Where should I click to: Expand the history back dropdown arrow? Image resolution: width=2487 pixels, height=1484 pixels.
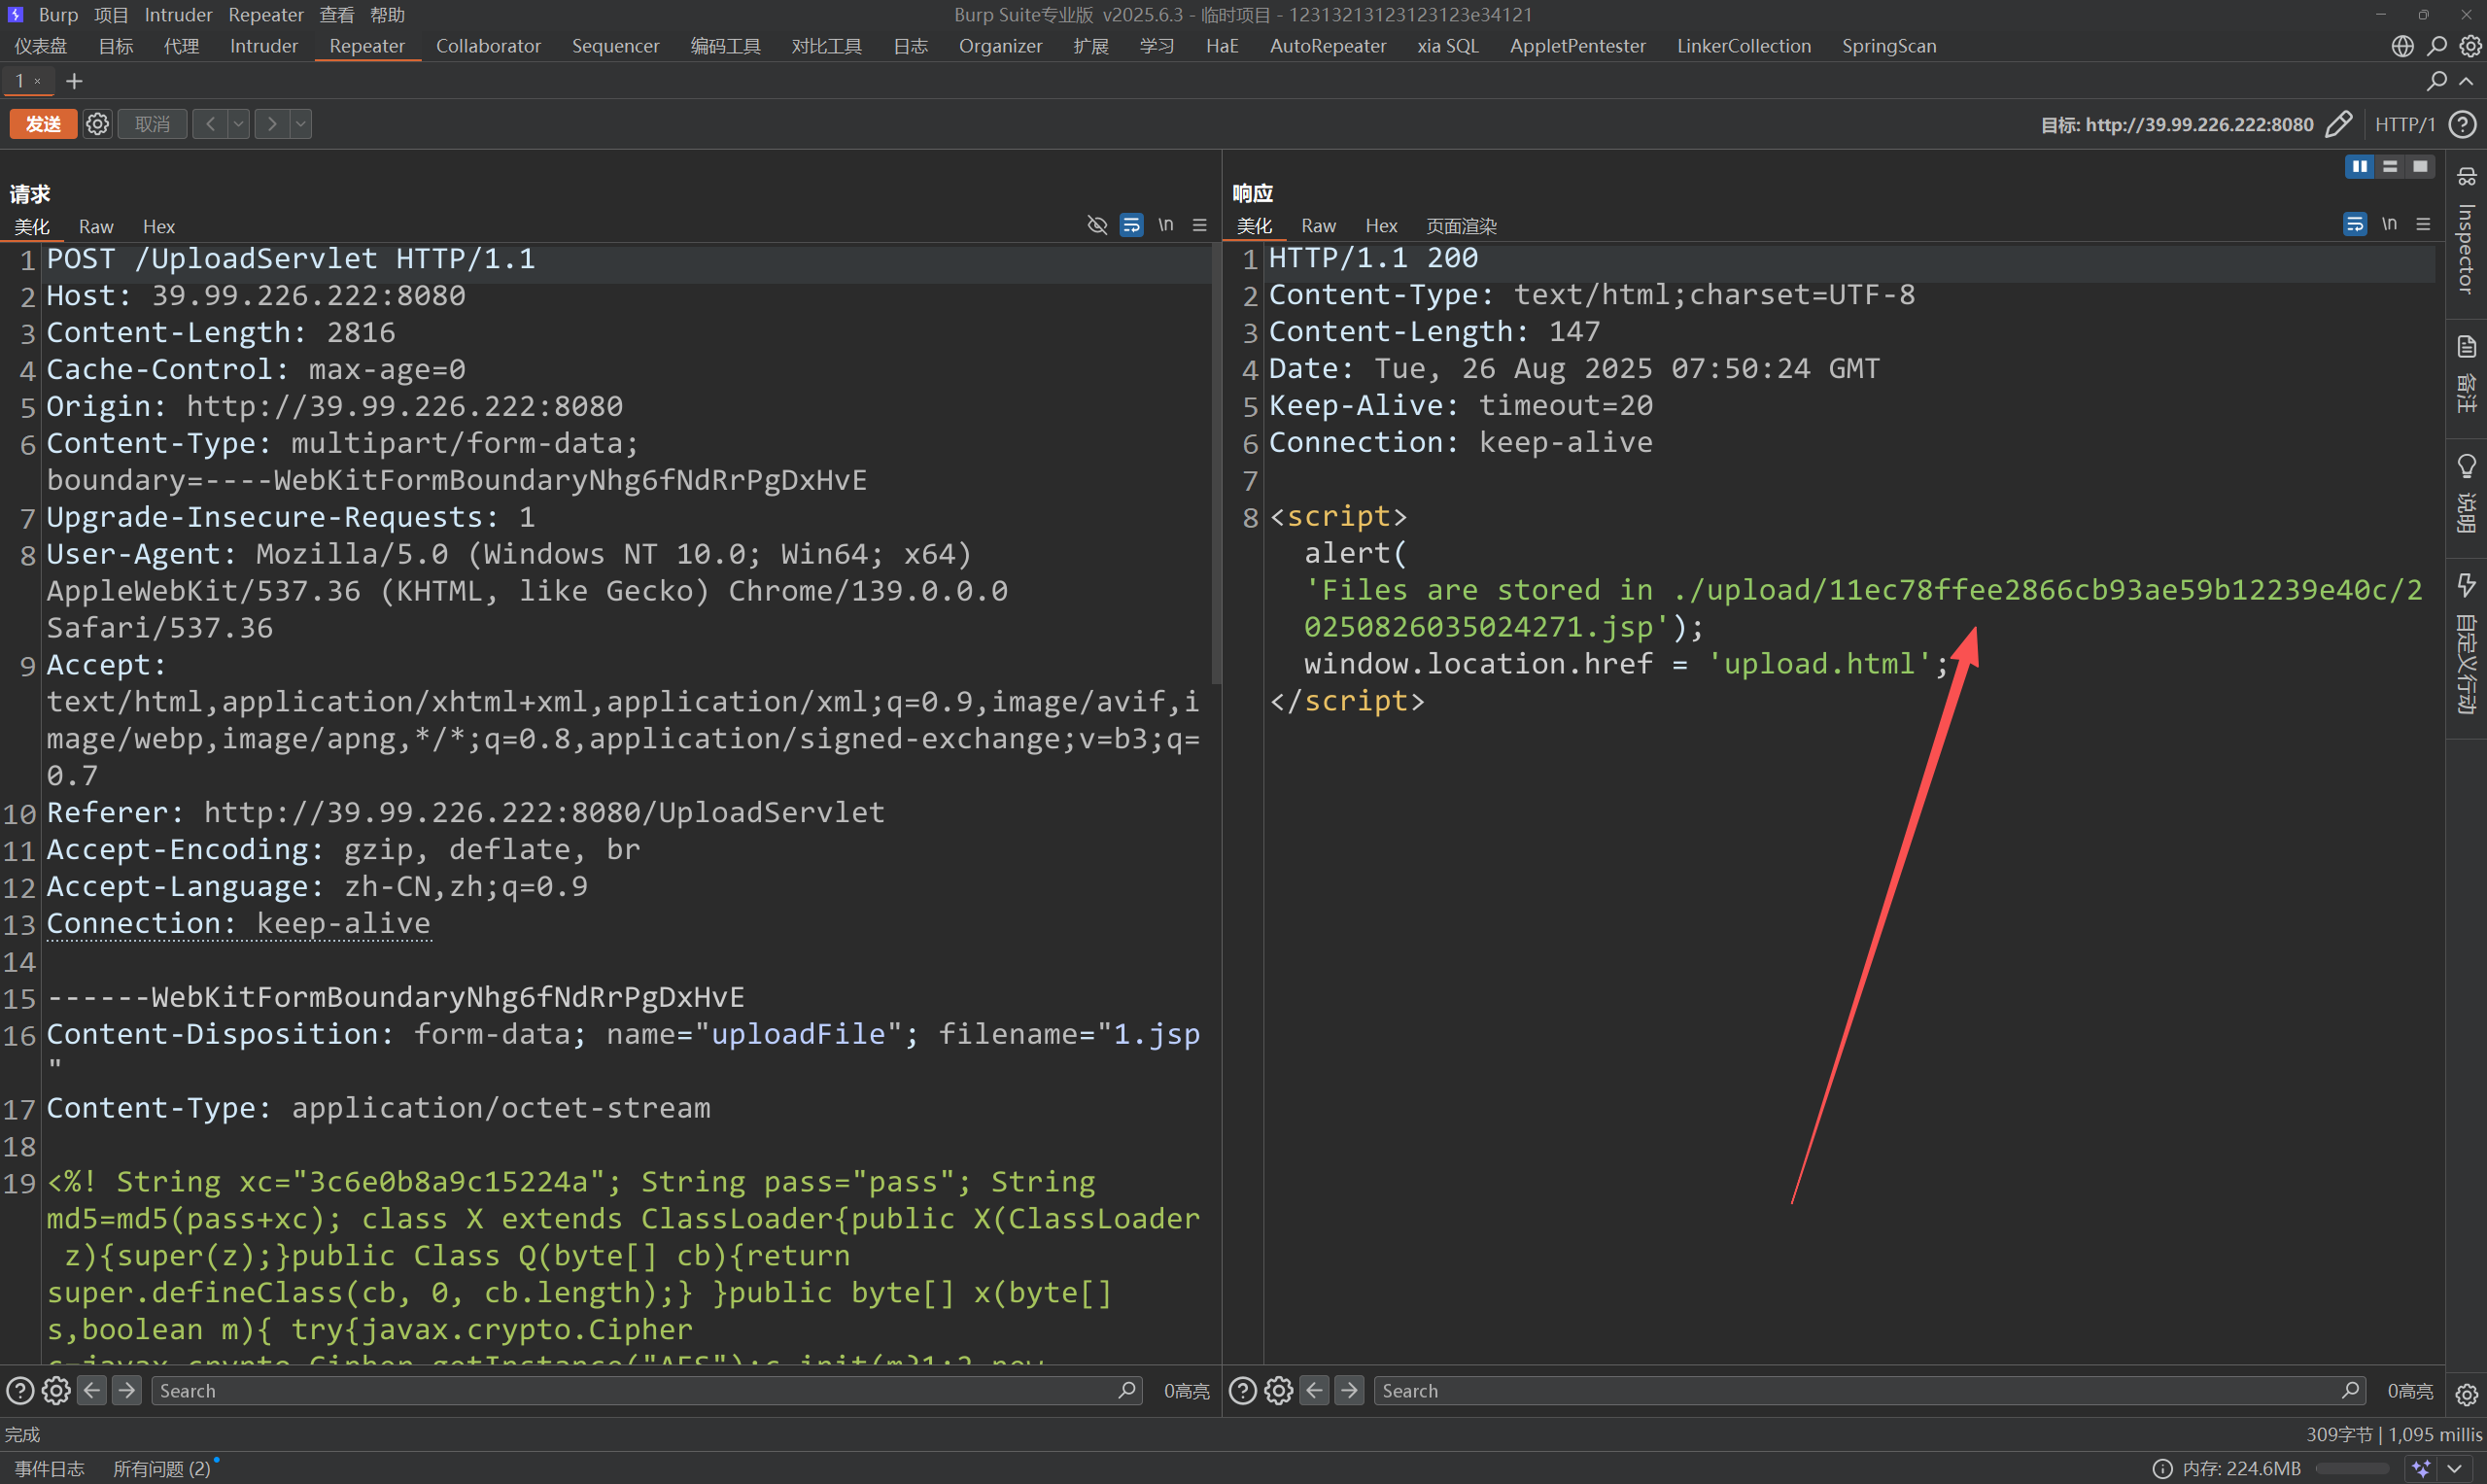tap(238, 124)
